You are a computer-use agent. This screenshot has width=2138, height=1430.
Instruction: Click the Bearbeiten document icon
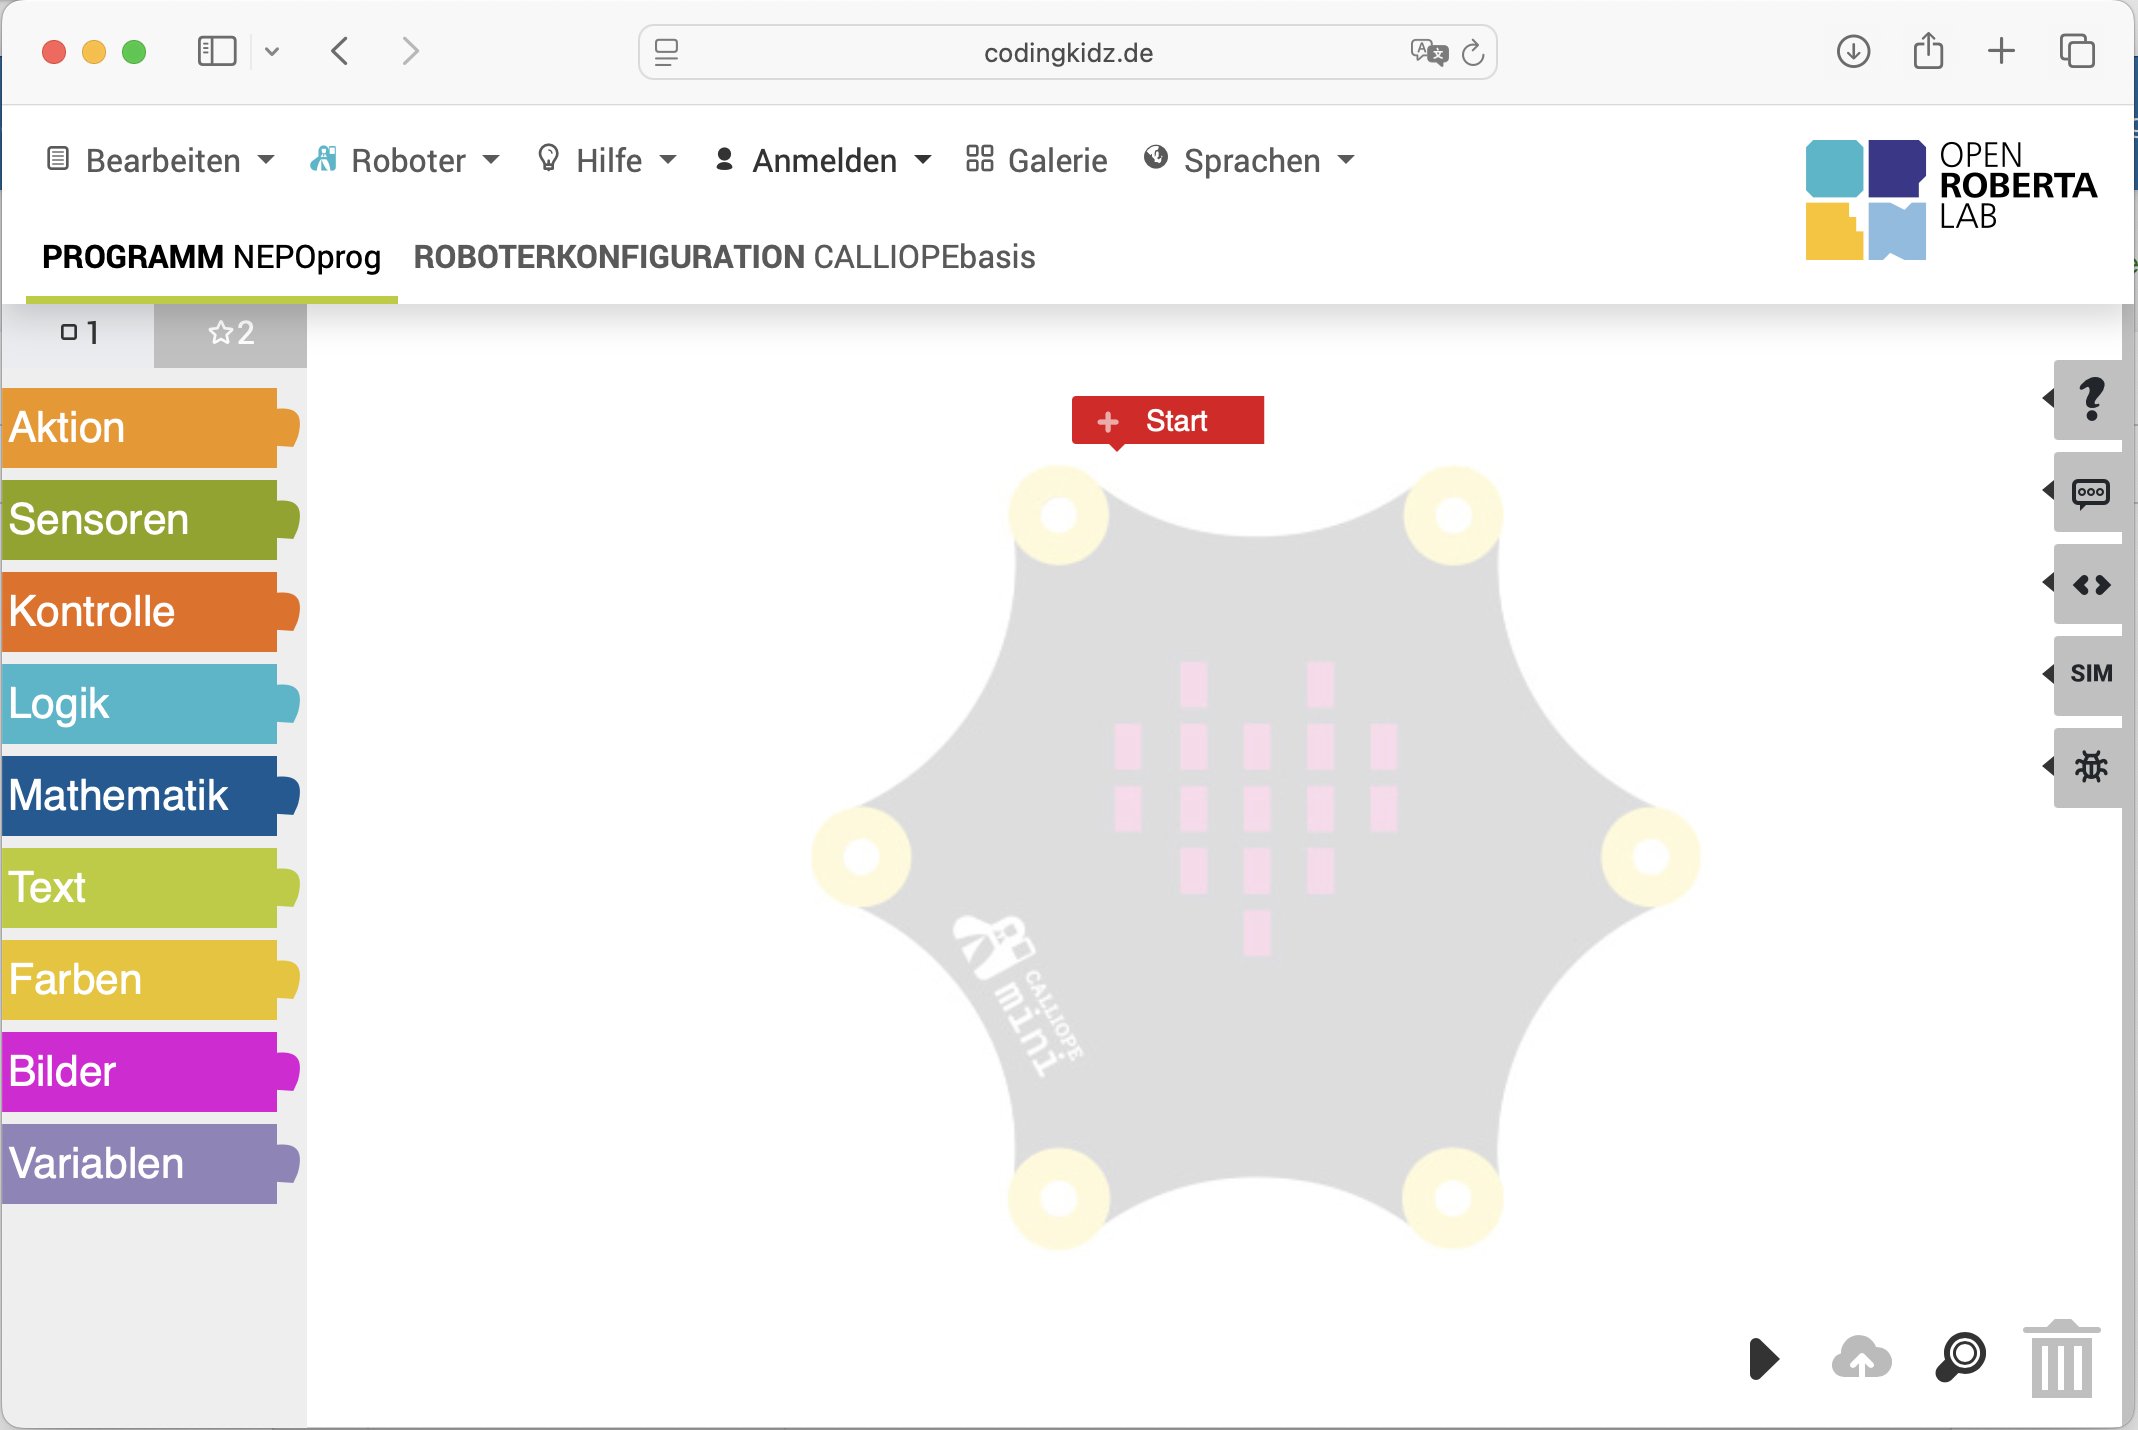[58, 158]
